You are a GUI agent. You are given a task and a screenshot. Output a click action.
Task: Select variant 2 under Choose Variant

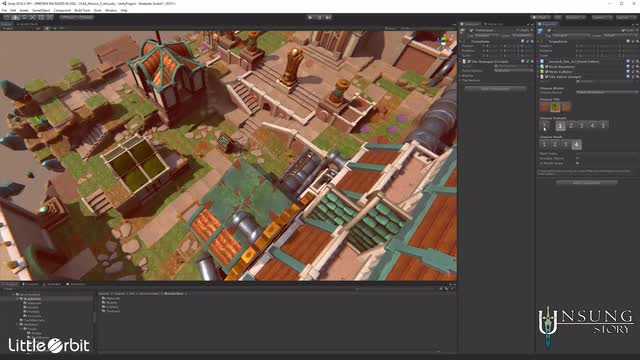(x=571, y=126)
